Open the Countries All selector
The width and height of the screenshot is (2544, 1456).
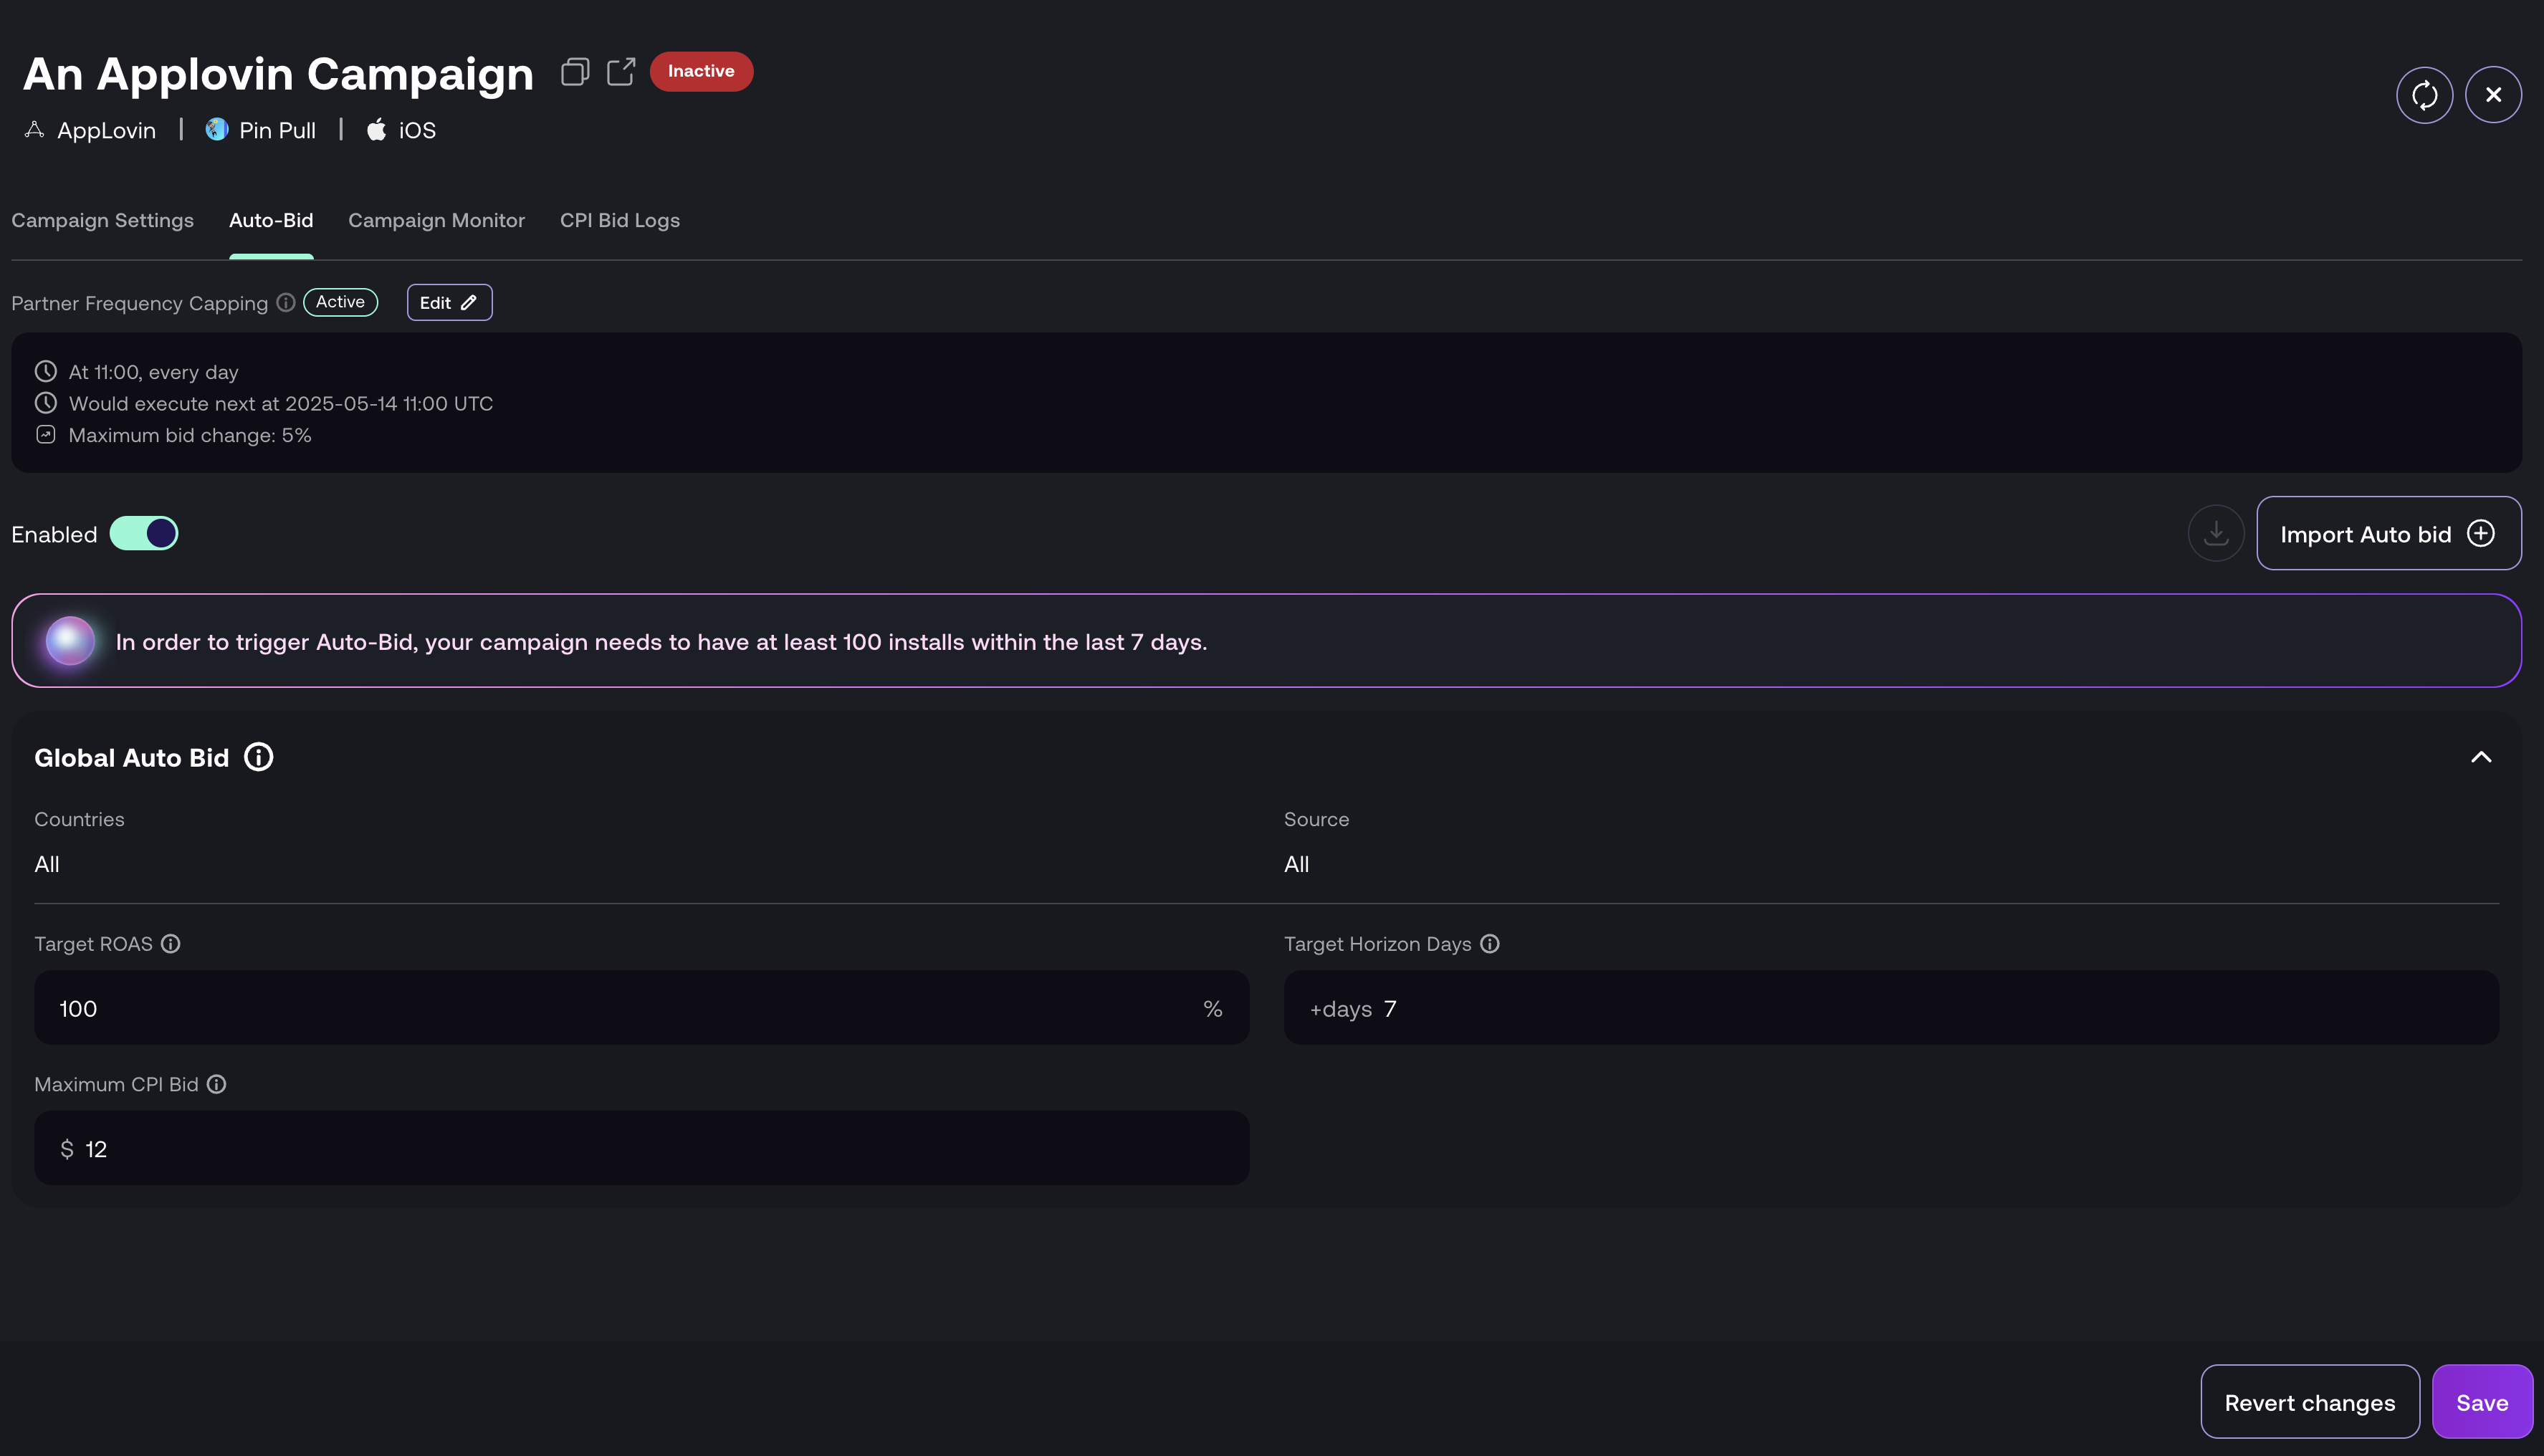point(47,864)
